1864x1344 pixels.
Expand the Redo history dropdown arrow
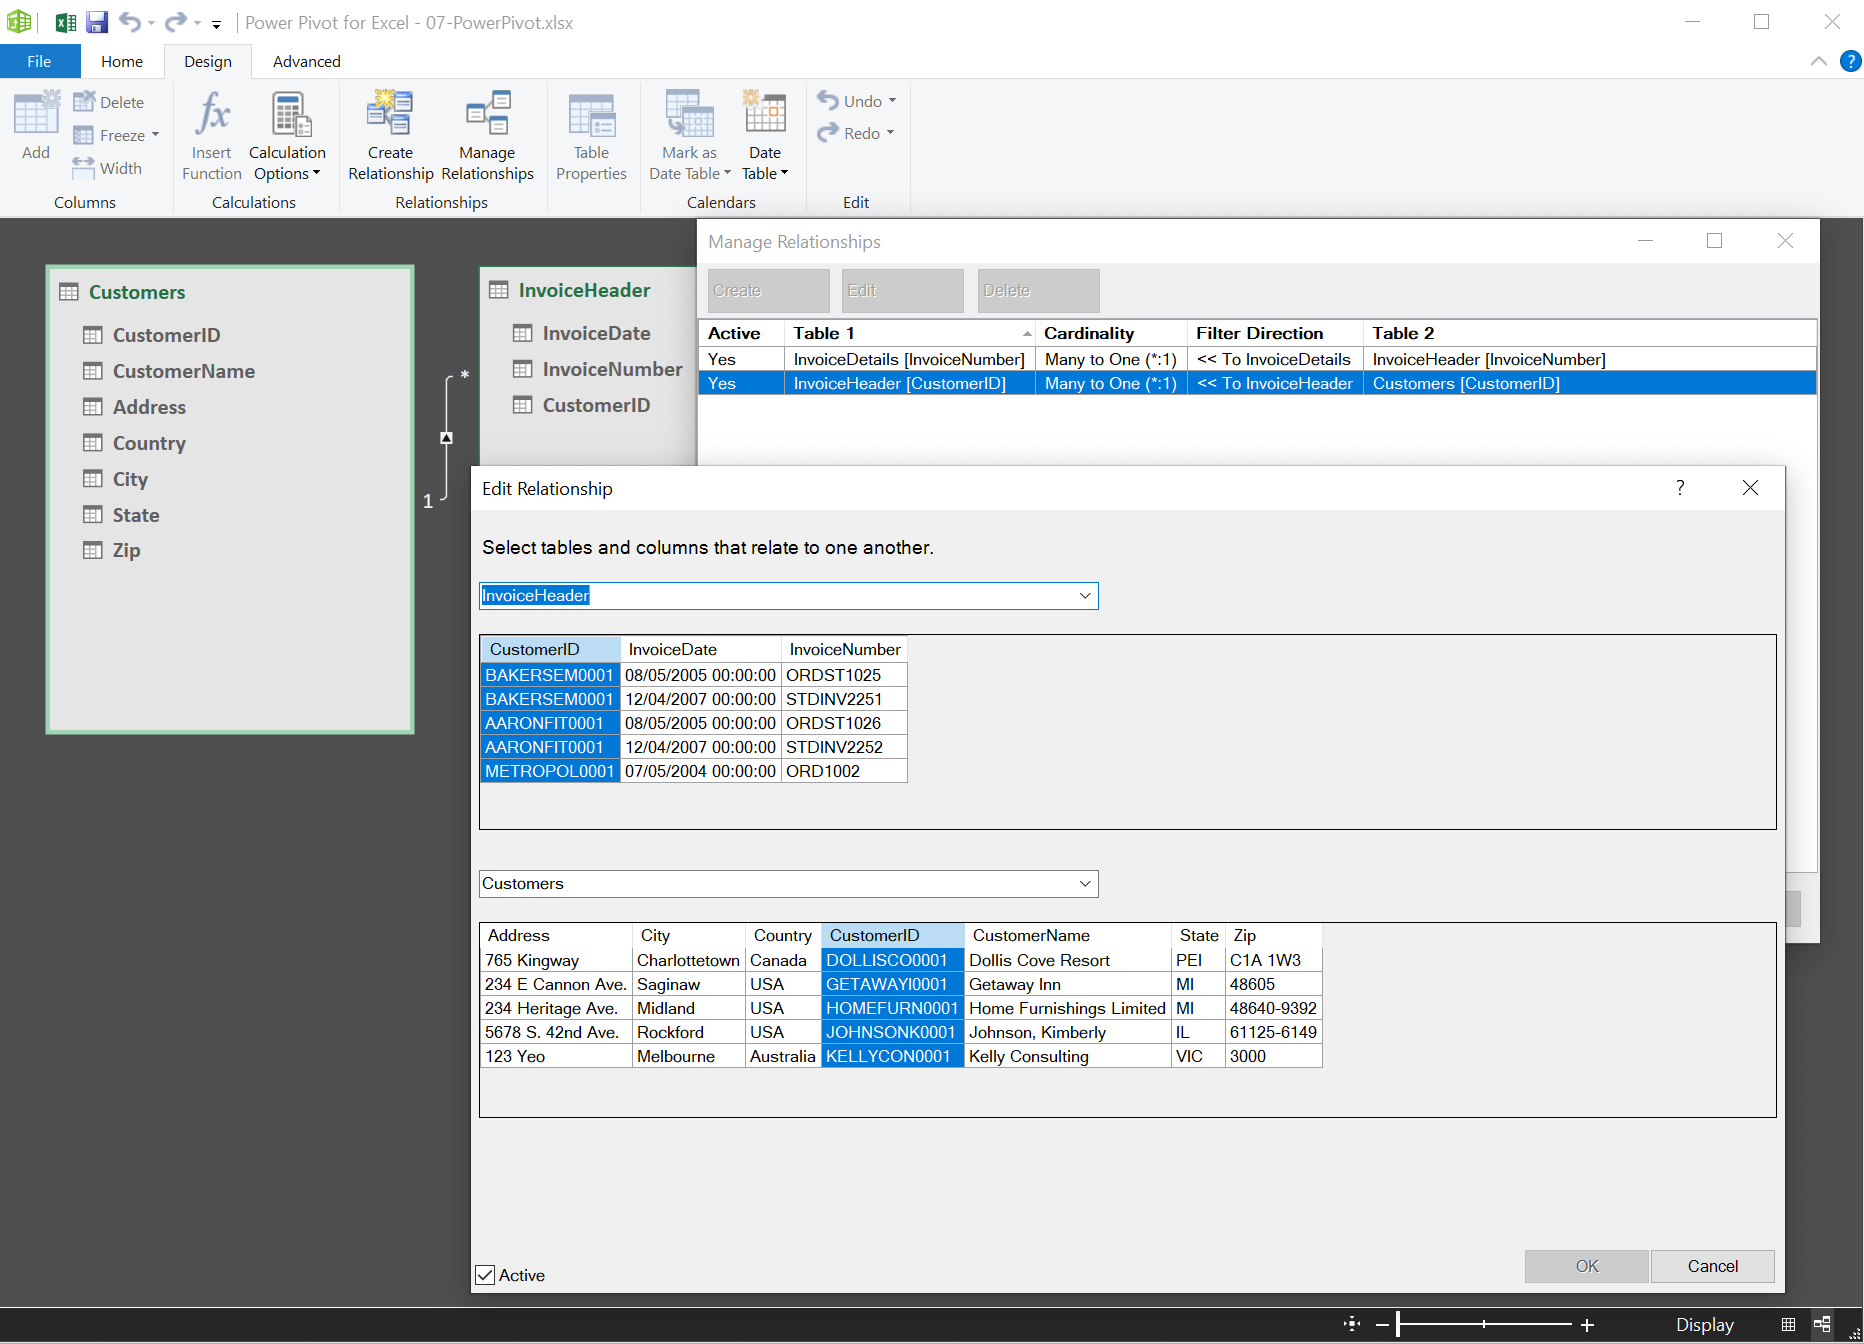click(890, 133)
